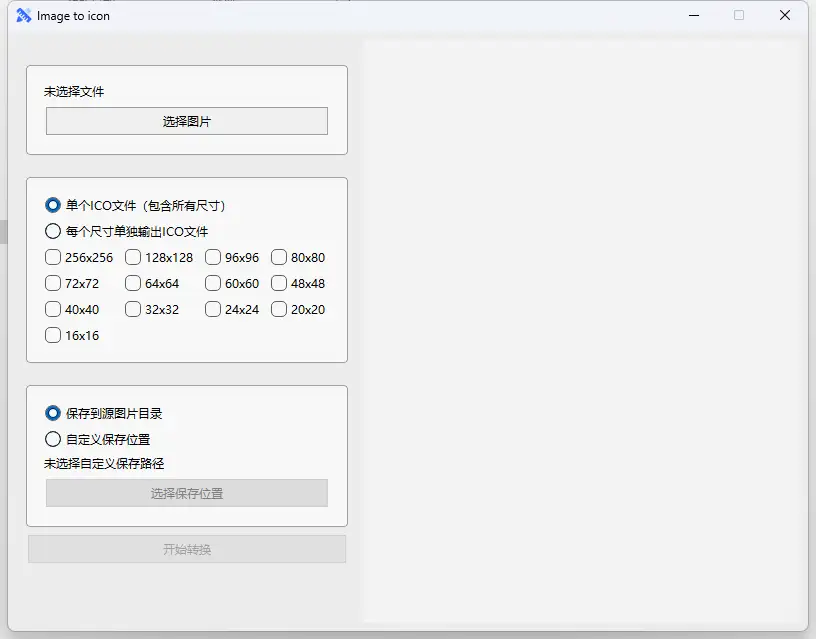Select 单个ICO文件 radio option
Screen dimensions: 816x639
(x=53, y=205)
